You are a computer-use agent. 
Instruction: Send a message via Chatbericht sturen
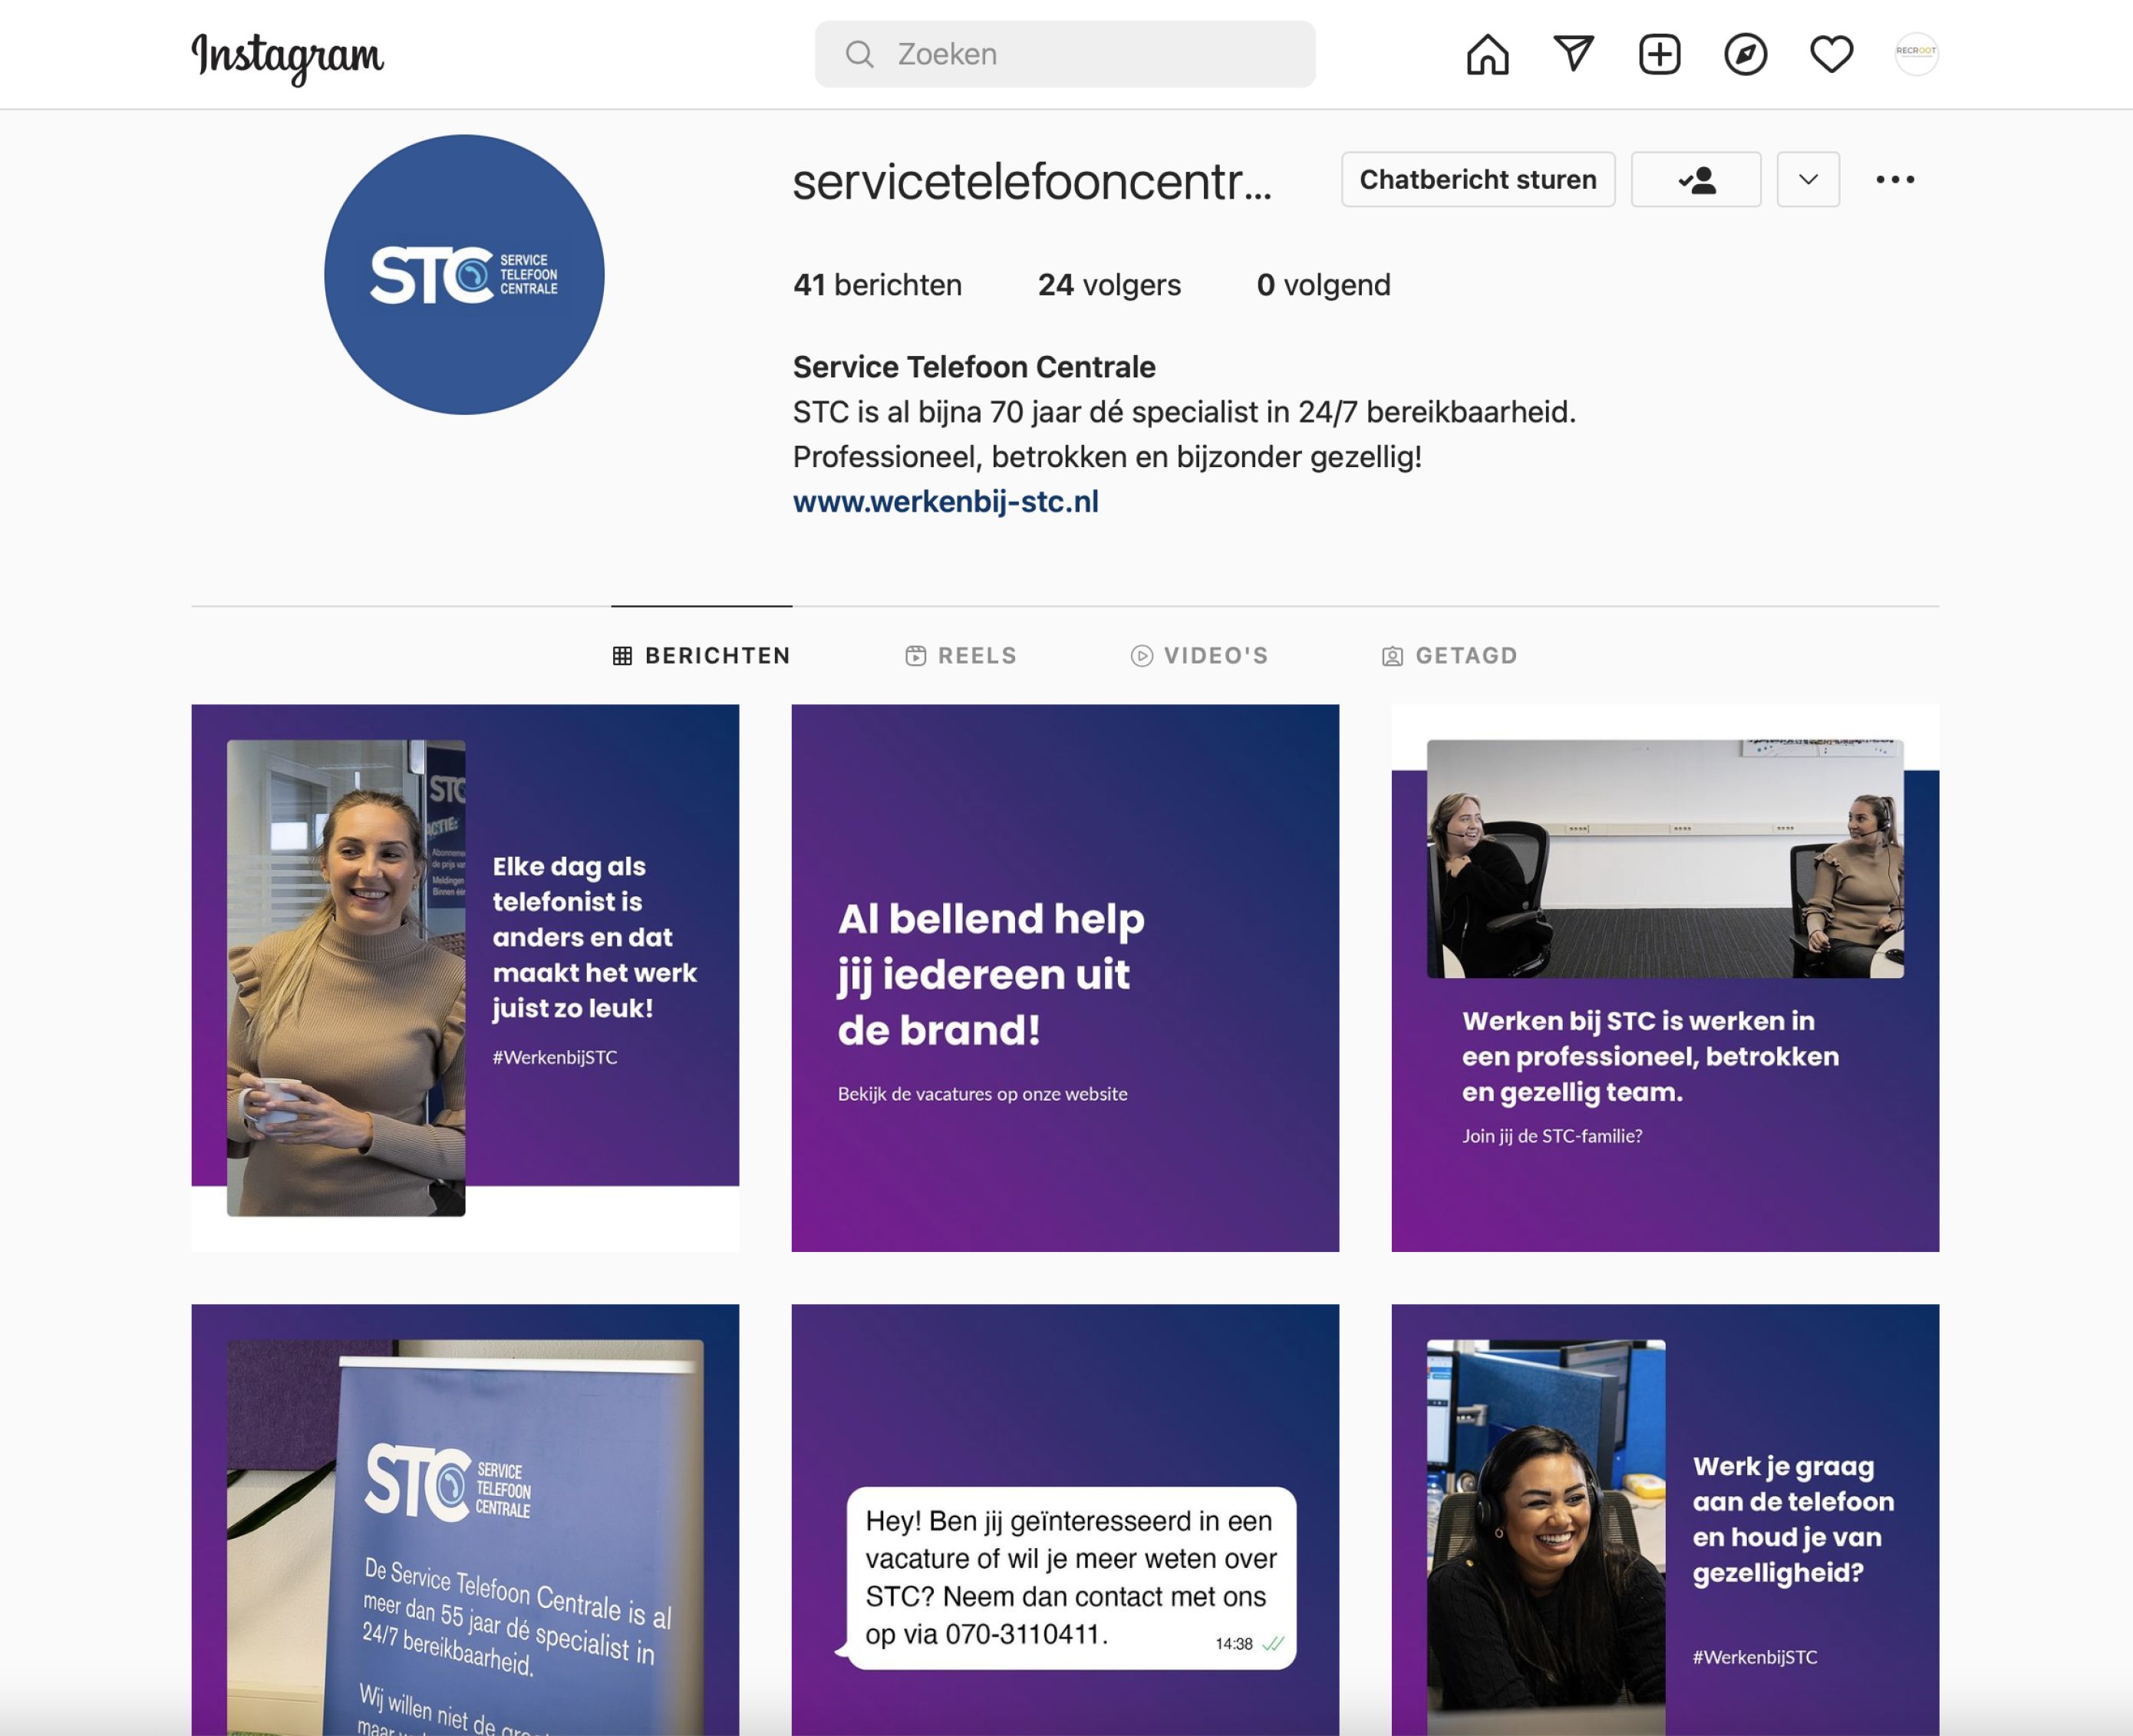coord(1478,180)
